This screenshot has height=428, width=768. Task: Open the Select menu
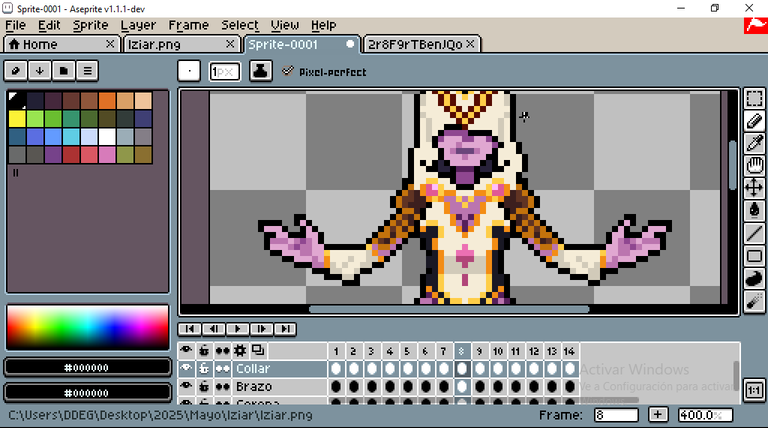240,25
